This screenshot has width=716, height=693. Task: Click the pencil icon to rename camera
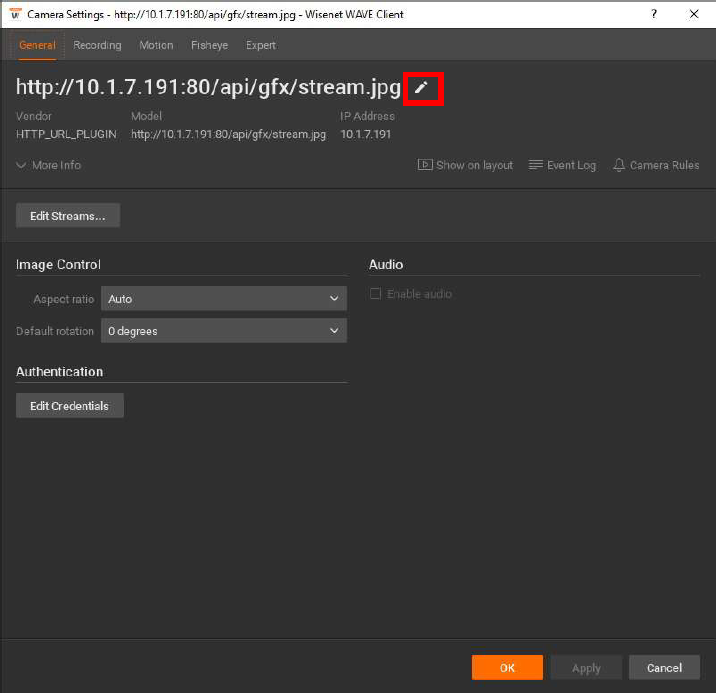coord(421,88)
